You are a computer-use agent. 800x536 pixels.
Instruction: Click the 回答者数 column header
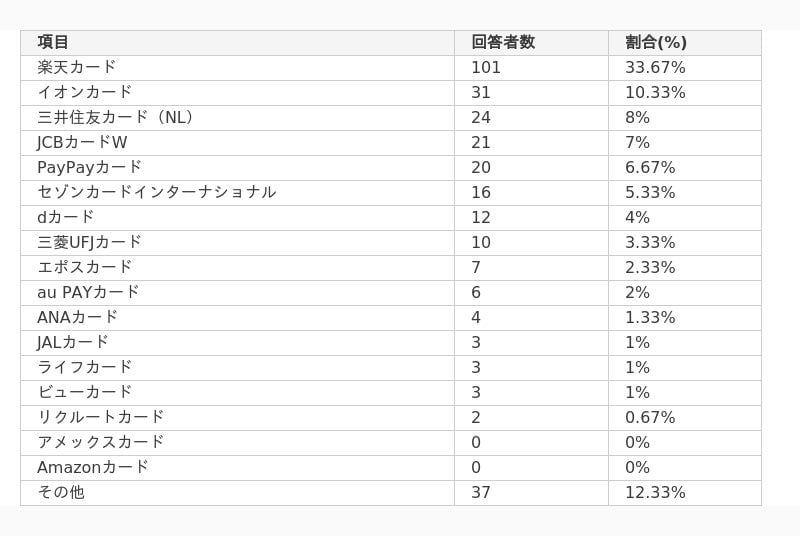tap(503, 42)
